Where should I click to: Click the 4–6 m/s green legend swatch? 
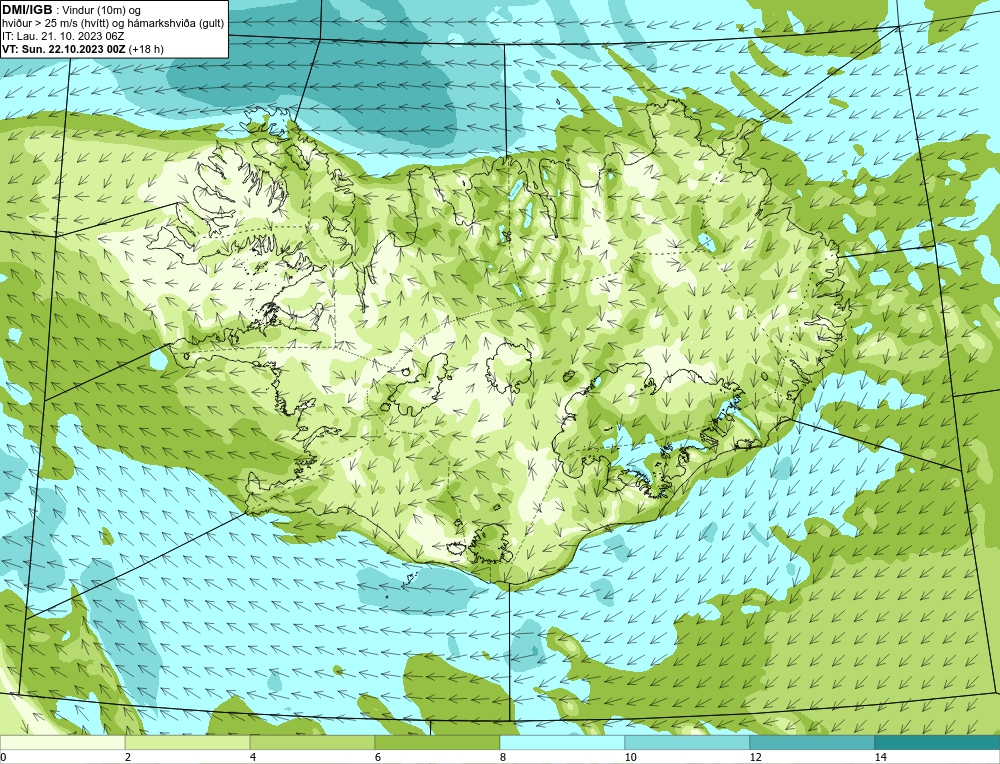[312, 743]
